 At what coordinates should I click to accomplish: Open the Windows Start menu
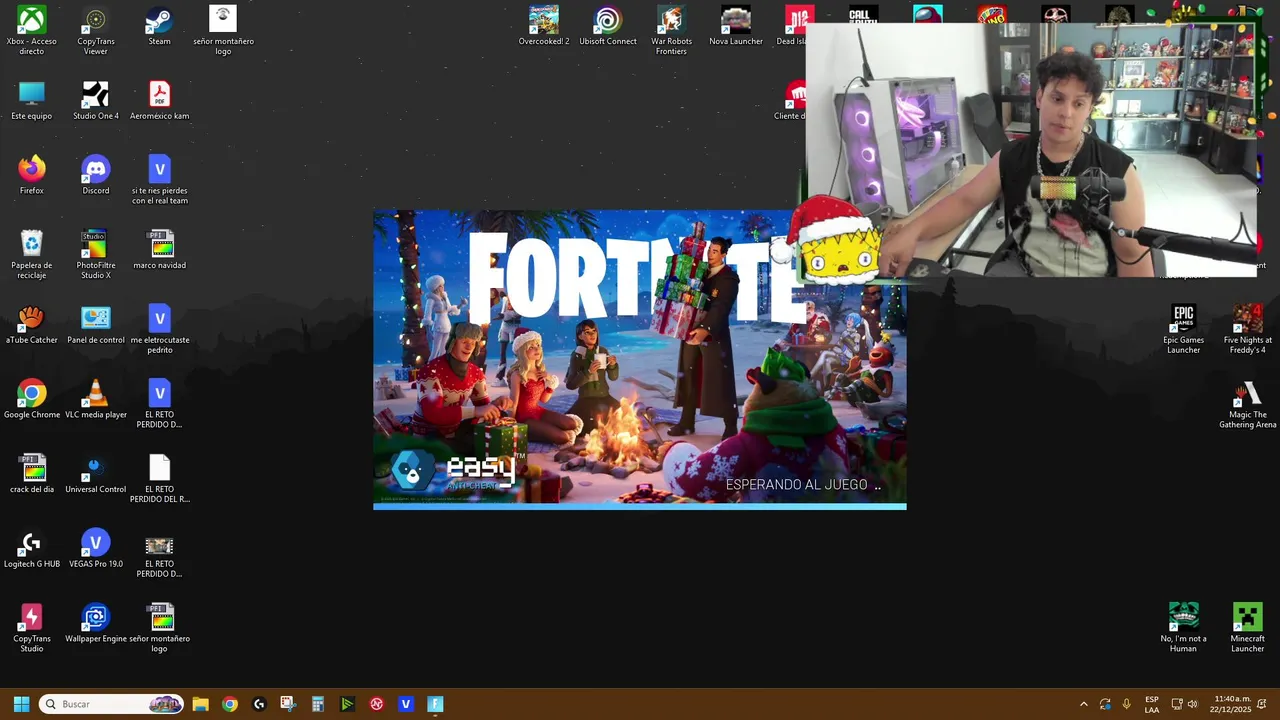(21, 704)
